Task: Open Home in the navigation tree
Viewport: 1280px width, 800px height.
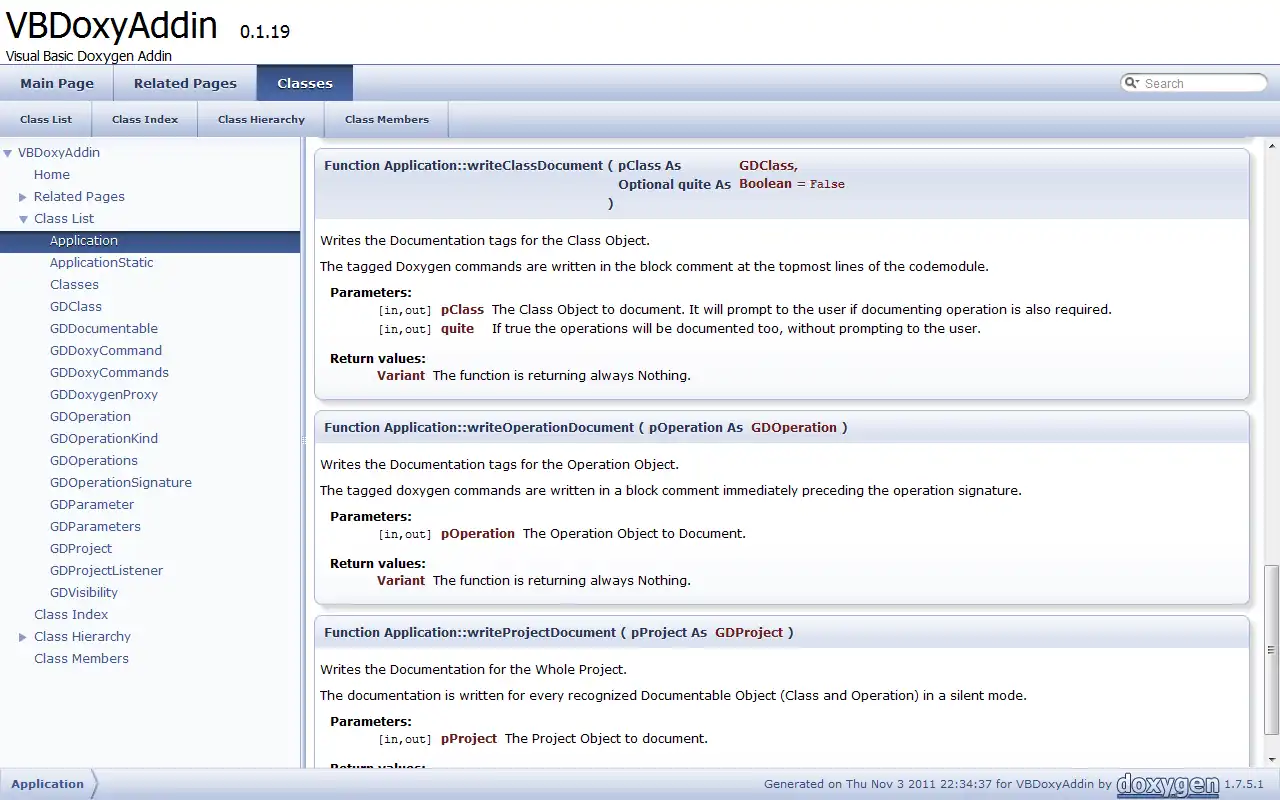Action: [x=52, y=175]
